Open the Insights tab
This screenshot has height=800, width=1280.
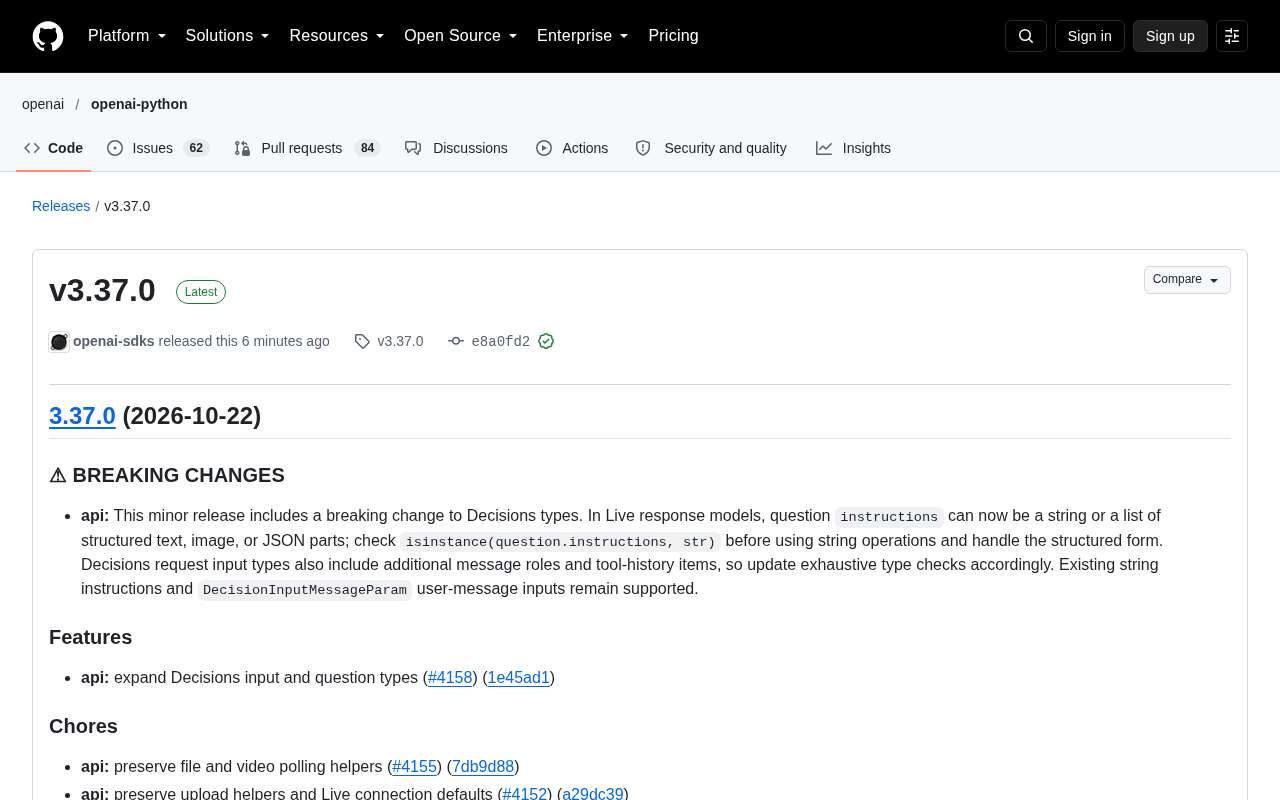tap(853, 148)
